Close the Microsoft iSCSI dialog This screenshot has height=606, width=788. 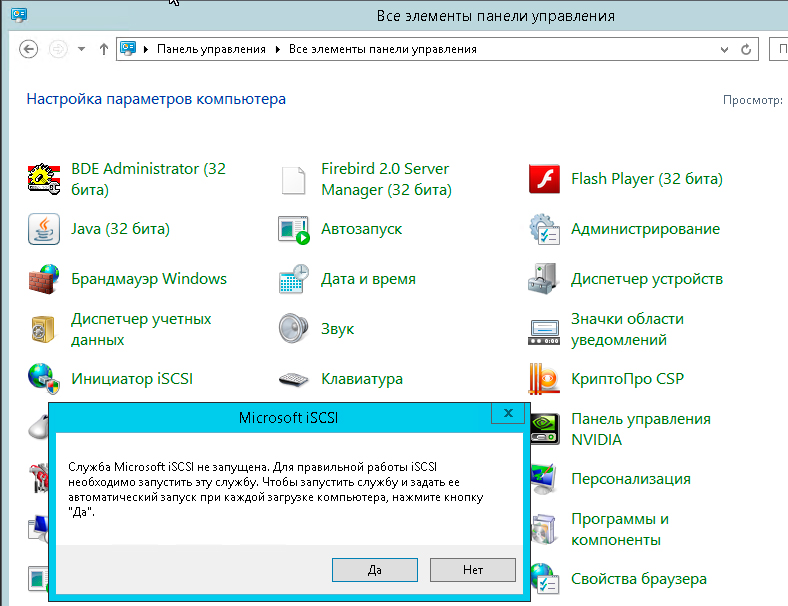pyautogui.click(x=508, y=413)
